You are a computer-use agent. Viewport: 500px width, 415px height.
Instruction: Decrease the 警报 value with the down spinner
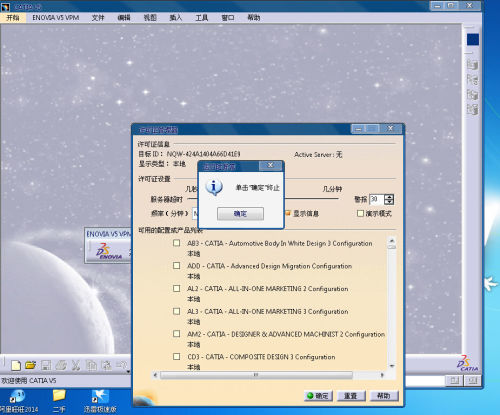pyautogui.click(x=389, y=202)
